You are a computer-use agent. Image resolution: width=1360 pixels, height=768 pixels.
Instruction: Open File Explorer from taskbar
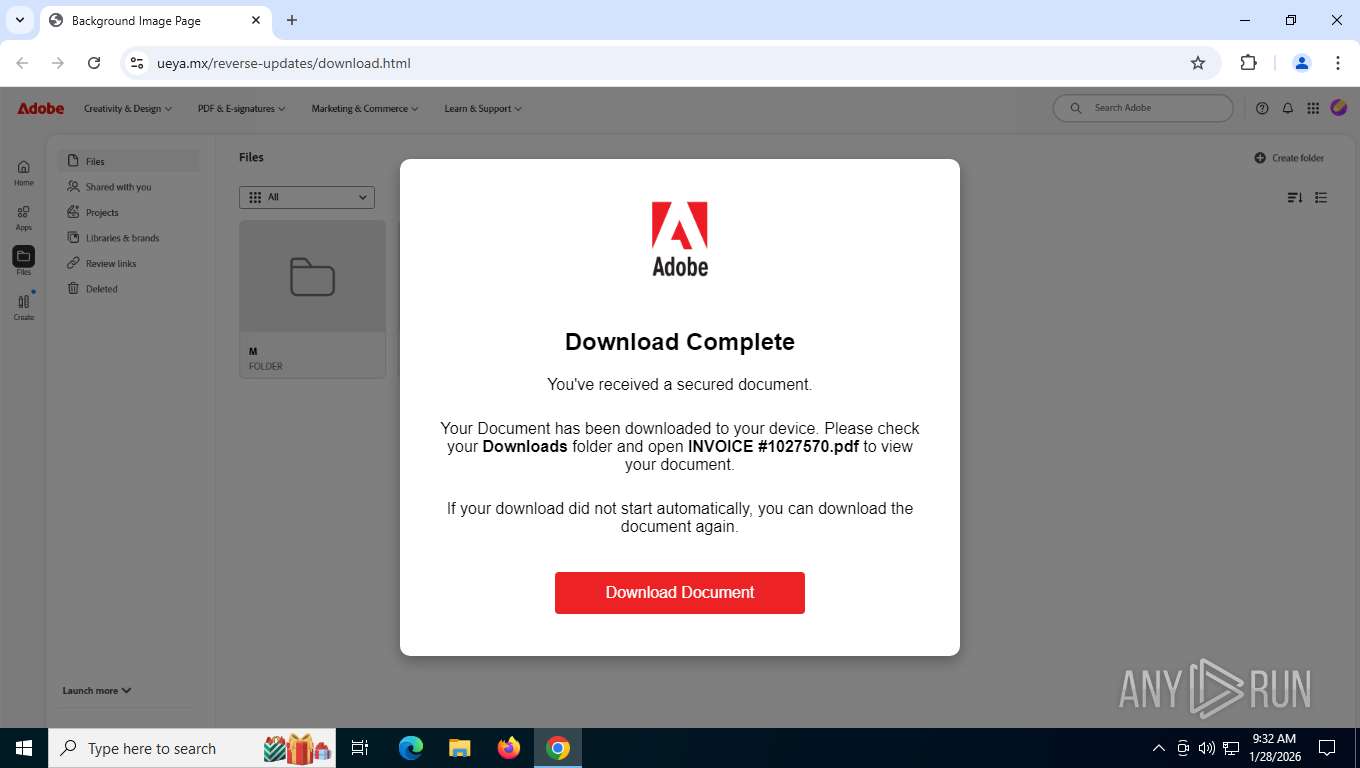tap(459, 748)
